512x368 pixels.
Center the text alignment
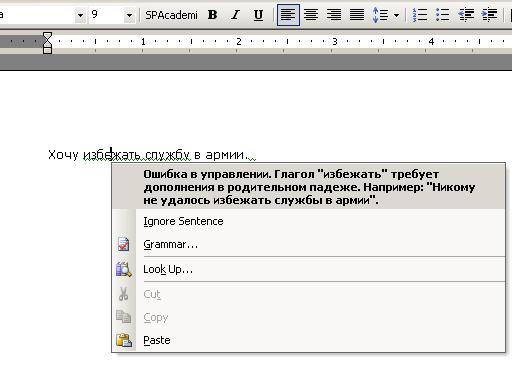click(311, 15)
